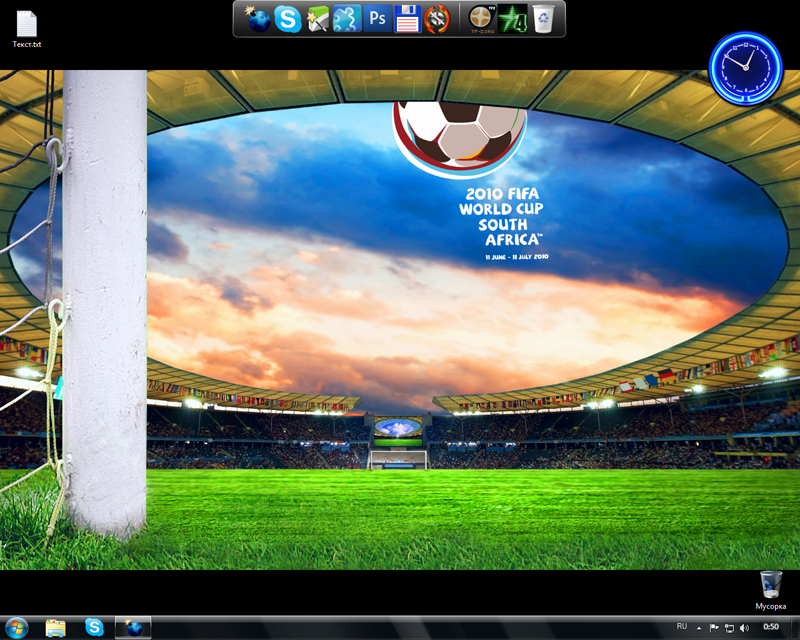Click the floppy disk icon in dock
This screenshot has width=800, height=640.
406,18
